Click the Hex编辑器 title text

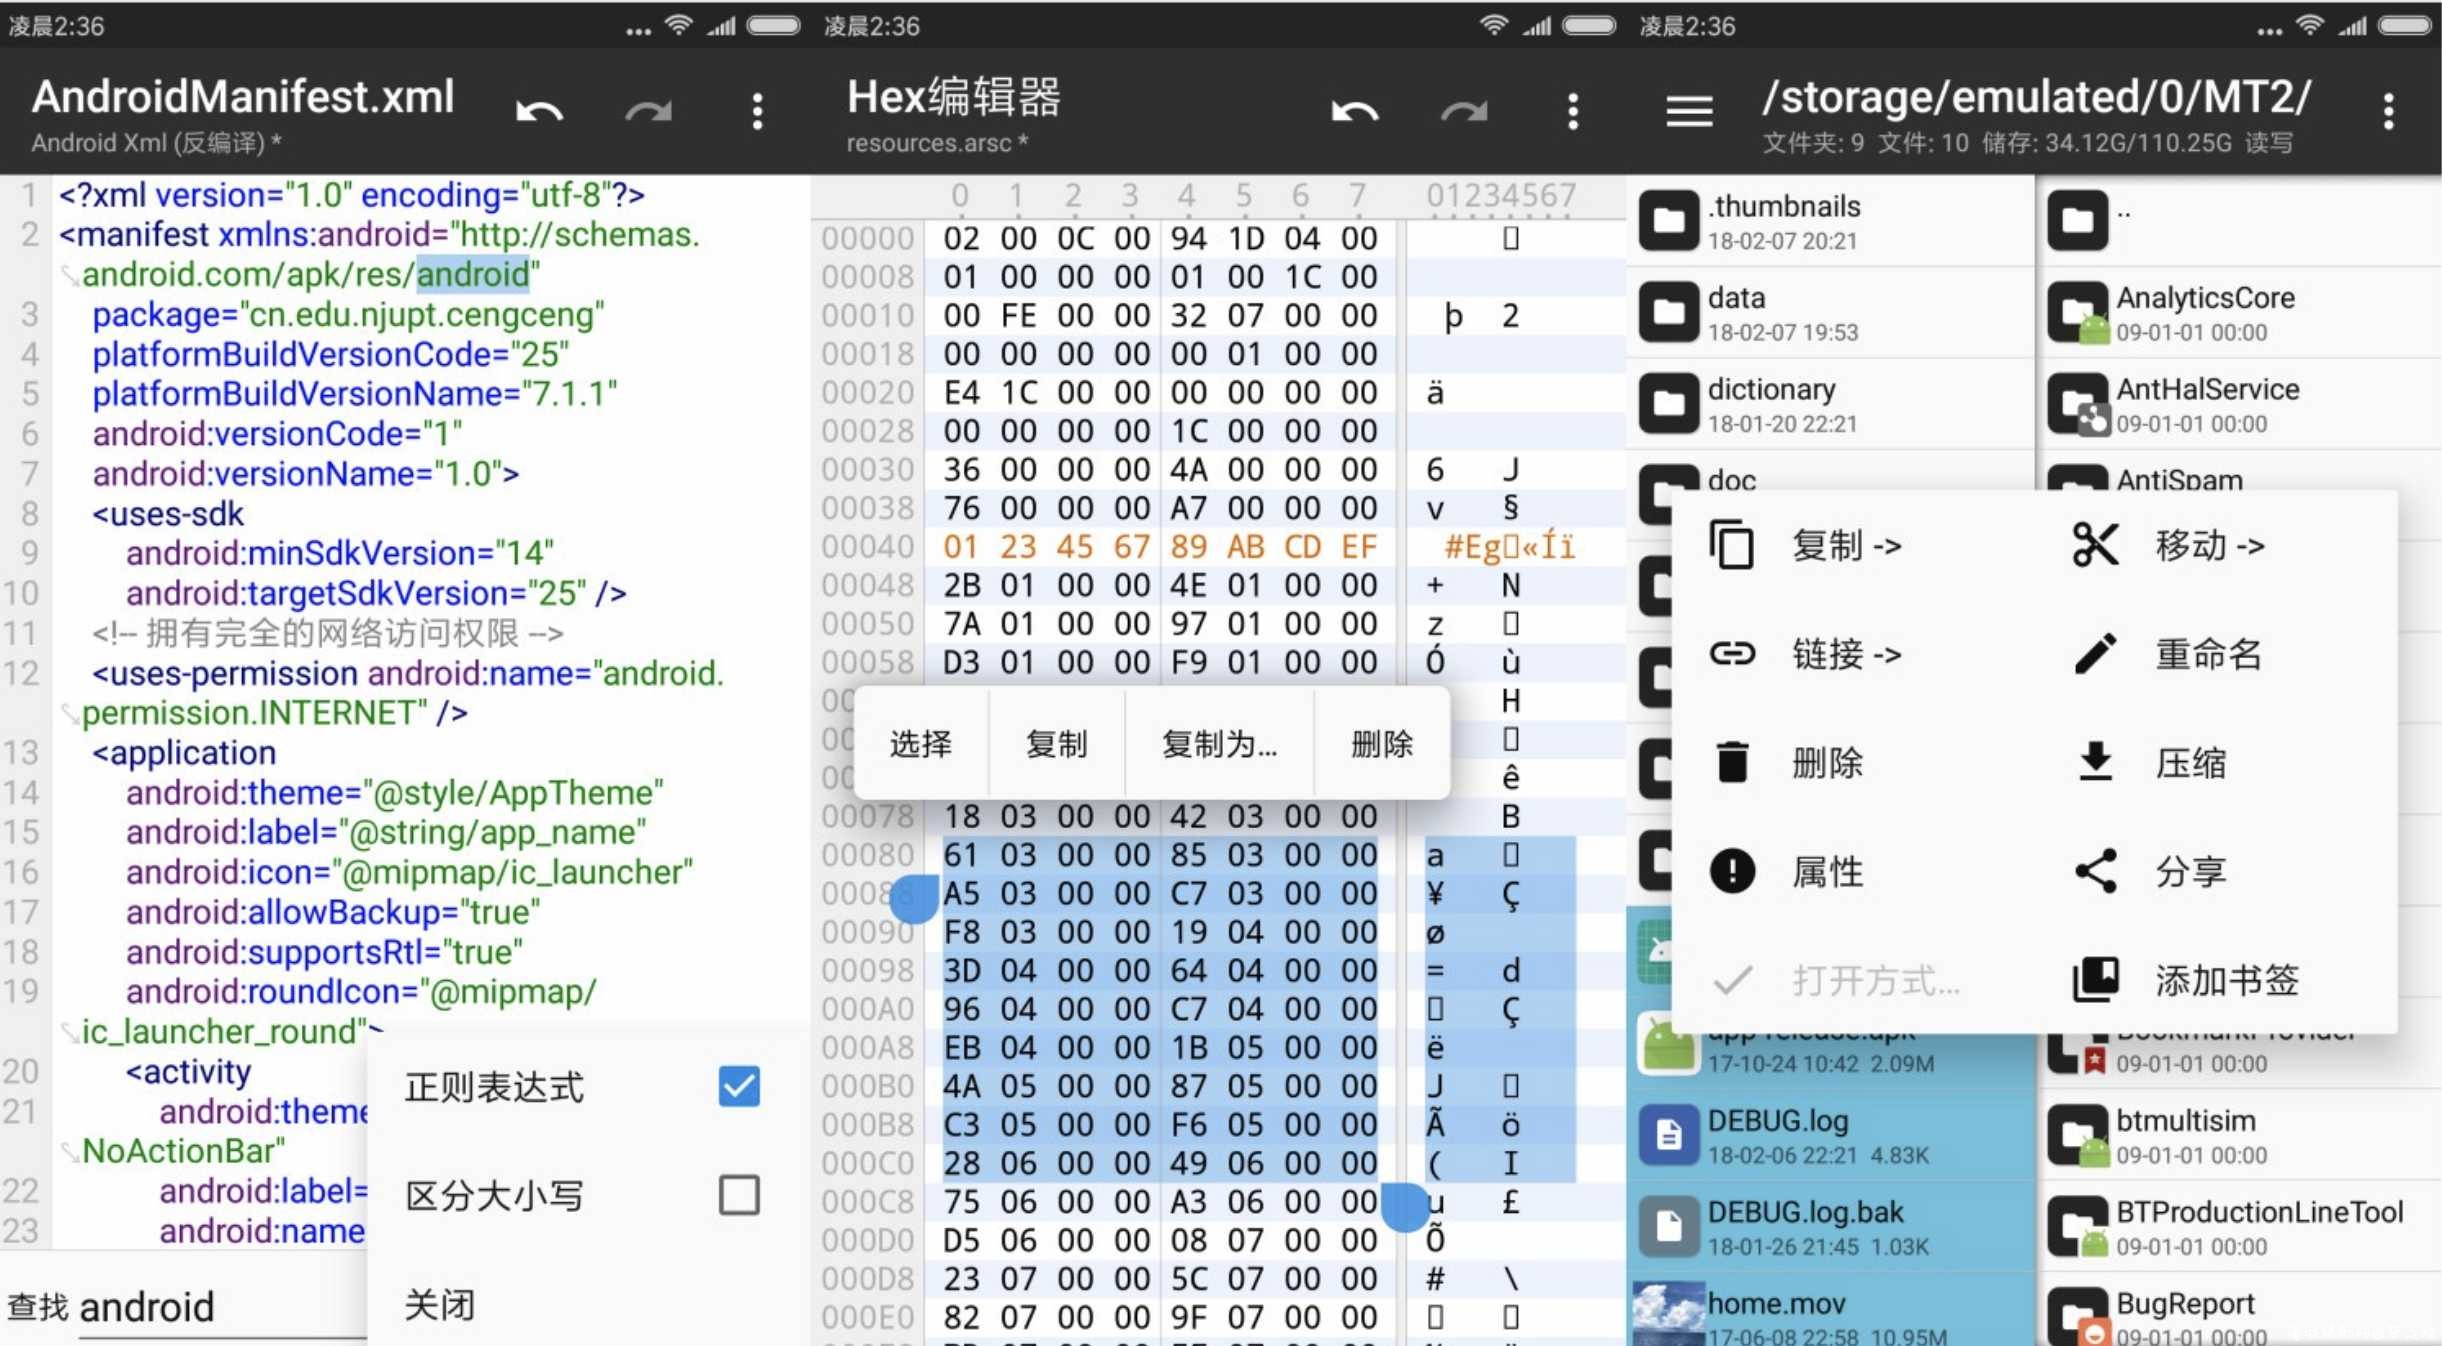[953, 97]
